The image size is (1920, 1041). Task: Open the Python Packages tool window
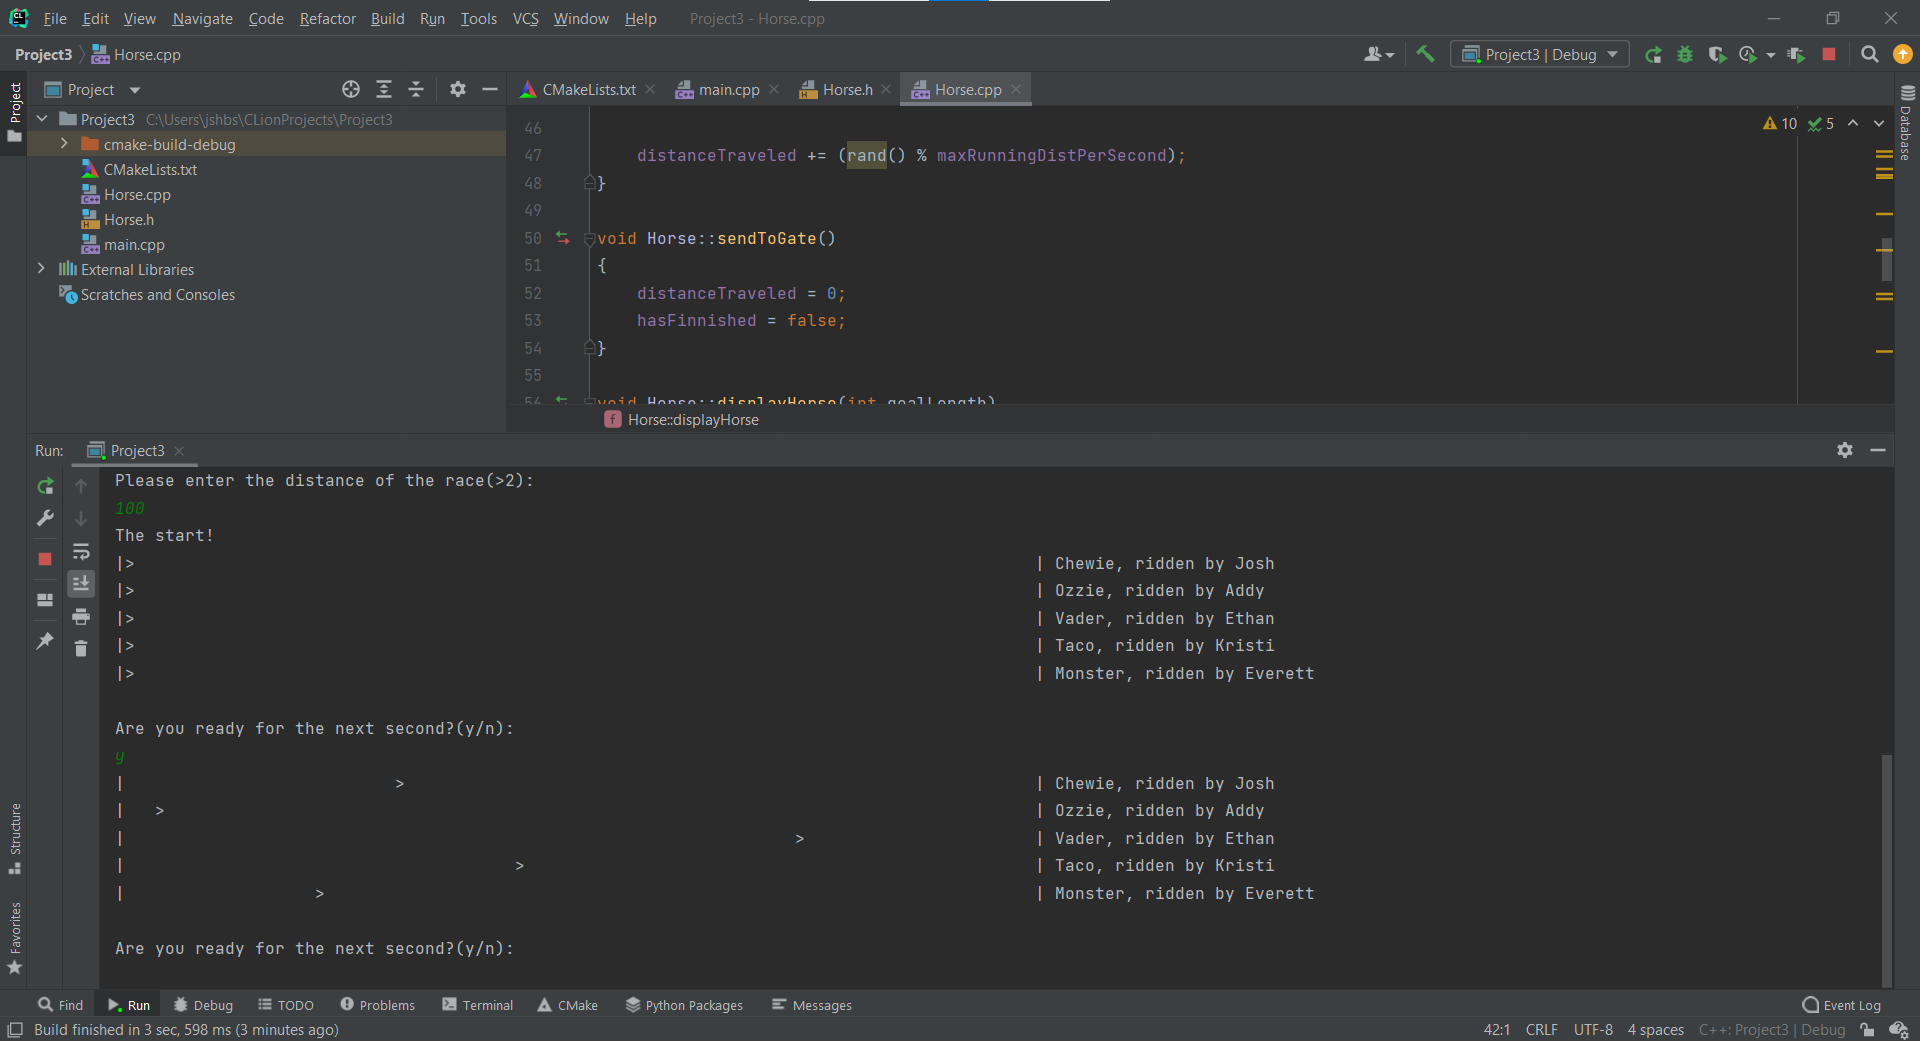[x=684, y=1005]
